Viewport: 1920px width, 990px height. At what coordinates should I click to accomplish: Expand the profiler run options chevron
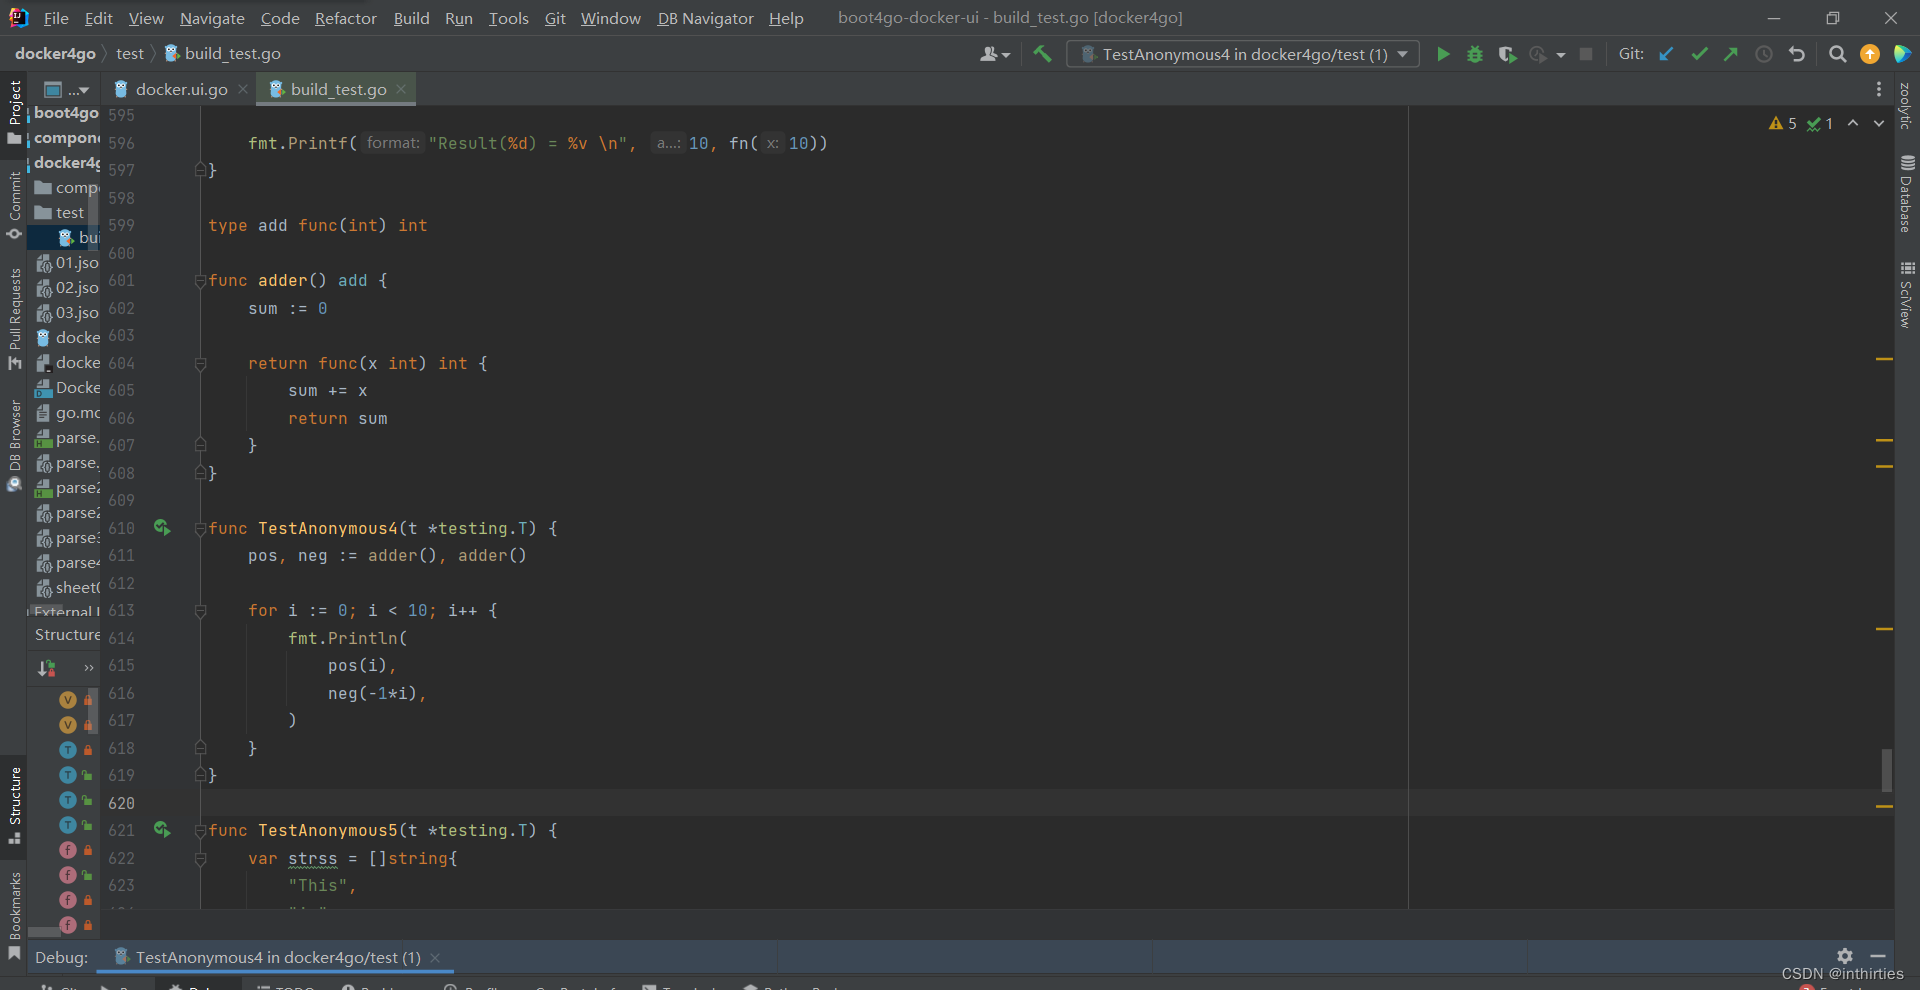(x=1563, y=54)
